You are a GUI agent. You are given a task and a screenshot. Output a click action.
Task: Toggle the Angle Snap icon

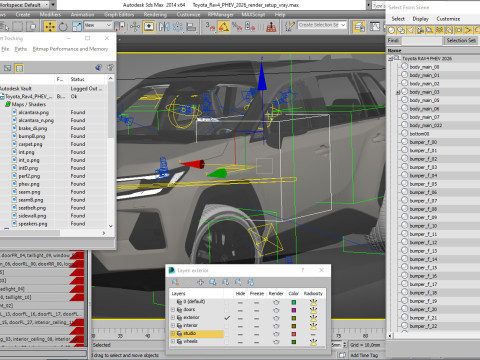(x=224, y=26)
